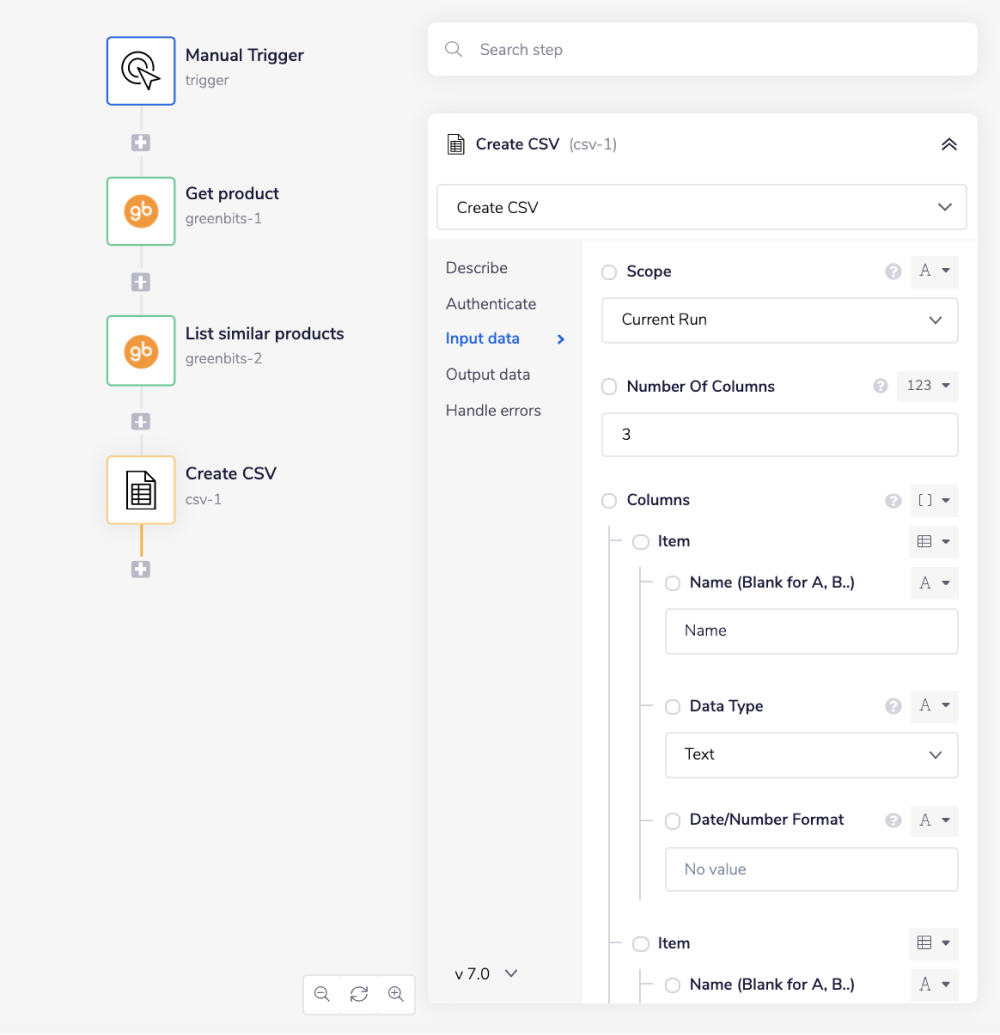Click the zoom out magnifier icon

pyautogui.click(x=322, y=994)
